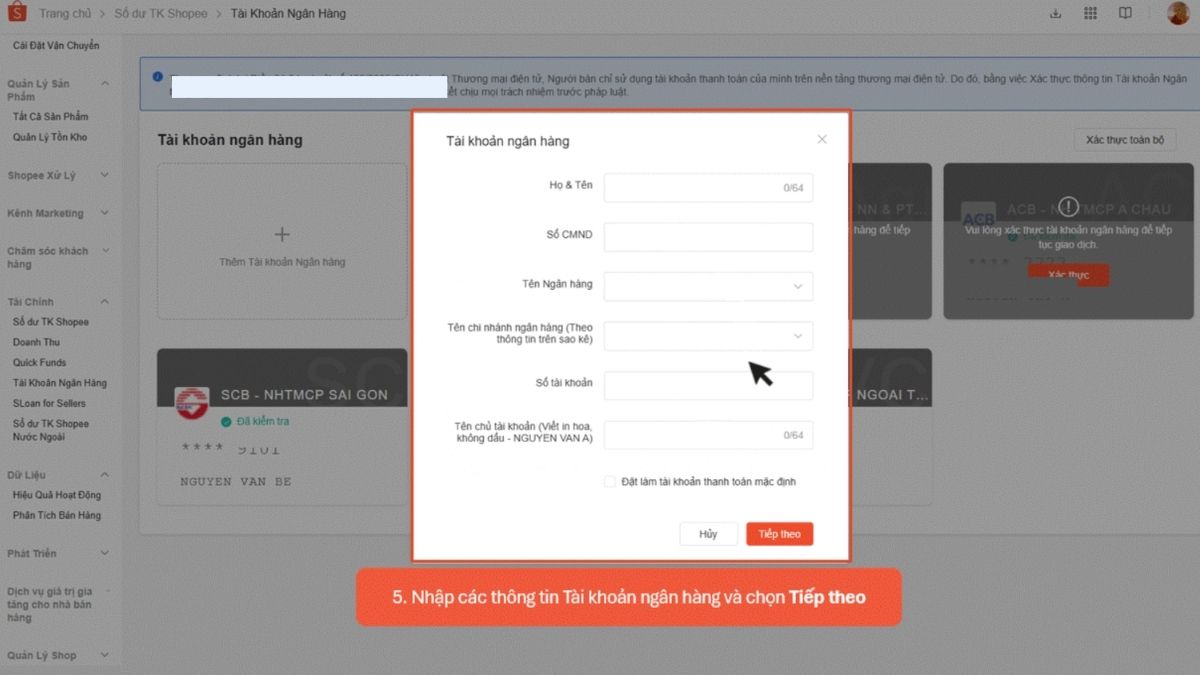This screenshot has width=1200, height=675.
Task: Go to Trang chủ breadcrumb
Action: (x=65, y=14)
